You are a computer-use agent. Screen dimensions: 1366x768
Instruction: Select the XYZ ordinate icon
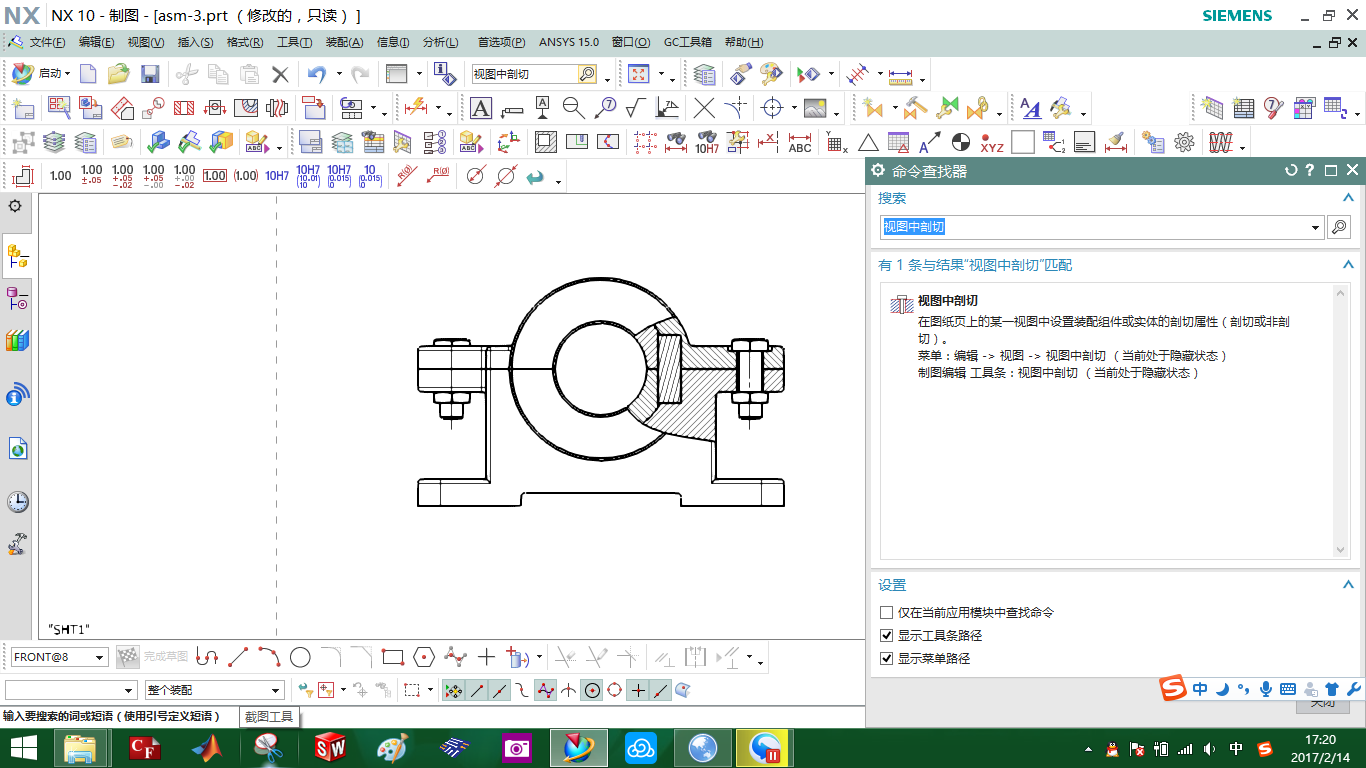click(992, 142)
